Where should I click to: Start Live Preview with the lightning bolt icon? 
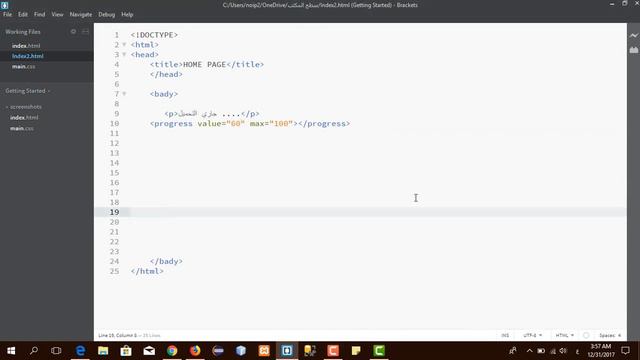pyautogui.click(x=633, y=36)
